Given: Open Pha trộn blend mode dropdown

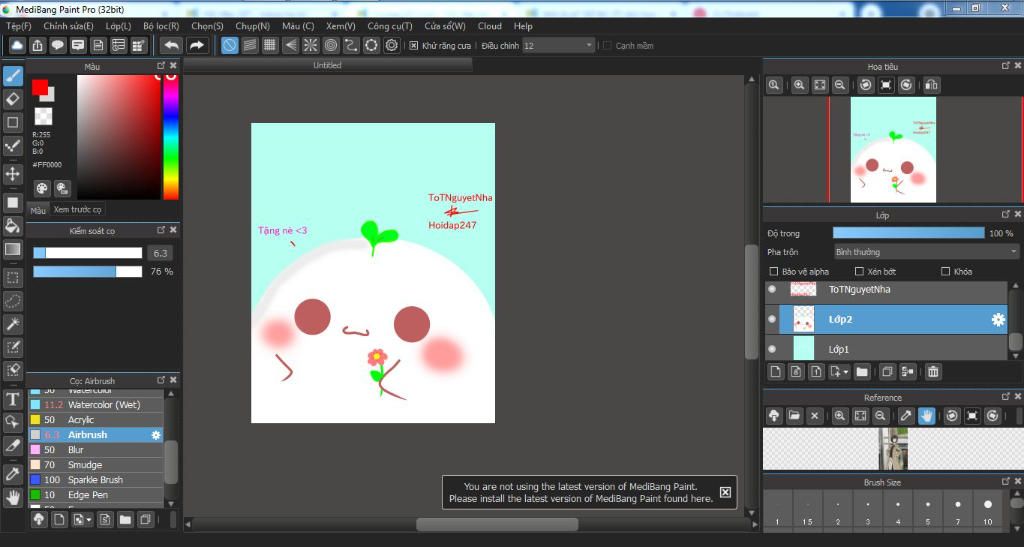Looking at the screenshot, I should pyautogui.click(x=926, y=252).
